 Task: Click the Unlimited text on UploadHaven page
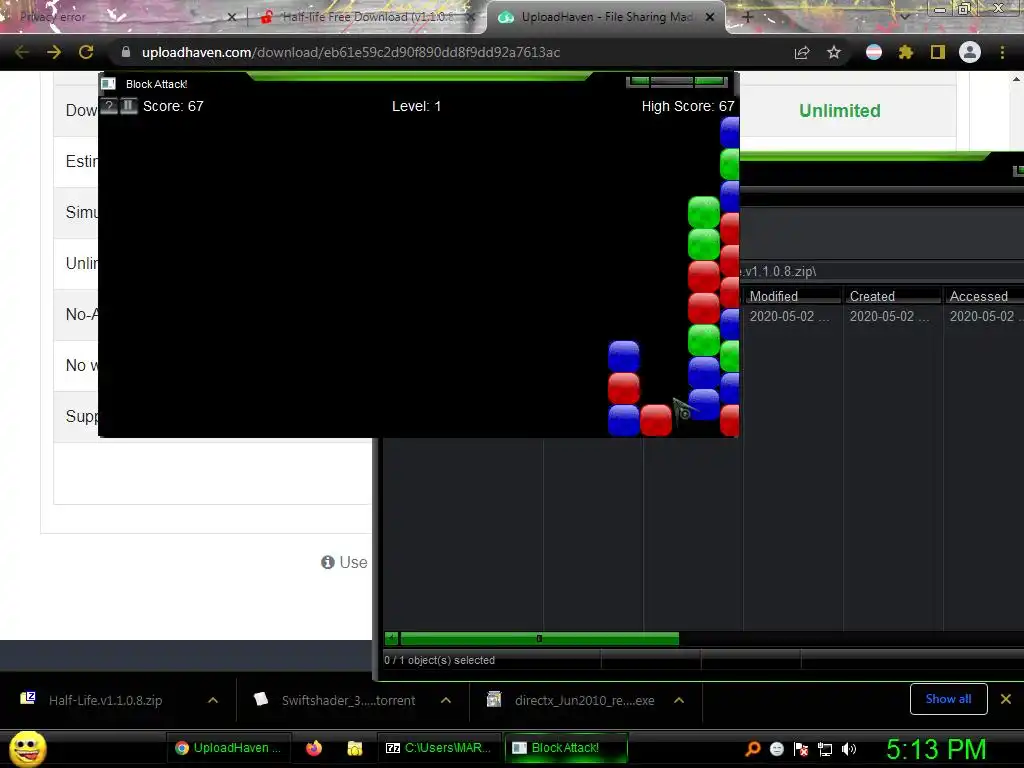pyautogui.click(x=840, y=110)
